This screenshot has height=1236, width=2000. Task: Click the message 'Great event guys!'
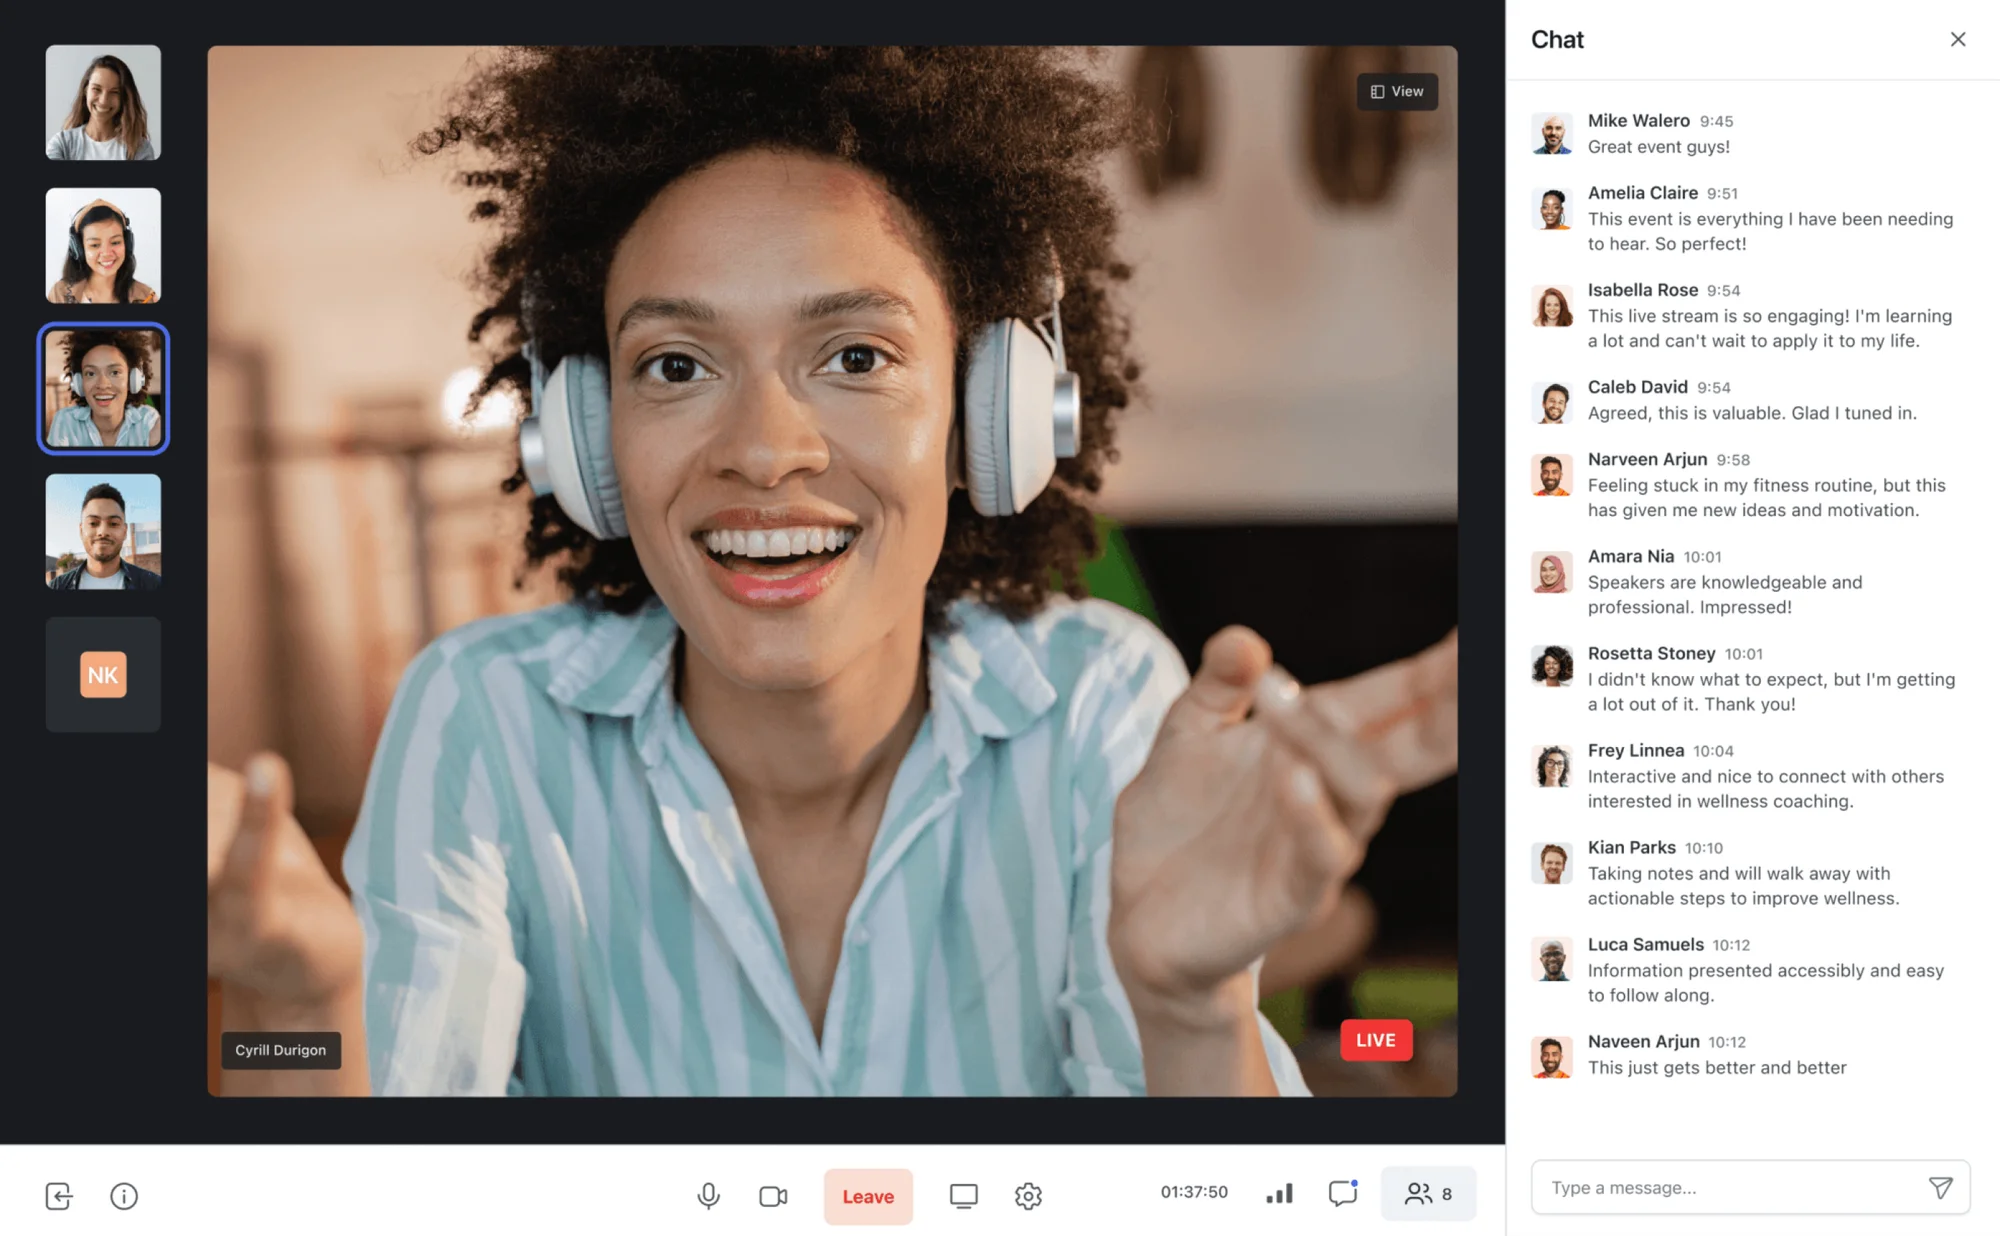(1659, 146)
